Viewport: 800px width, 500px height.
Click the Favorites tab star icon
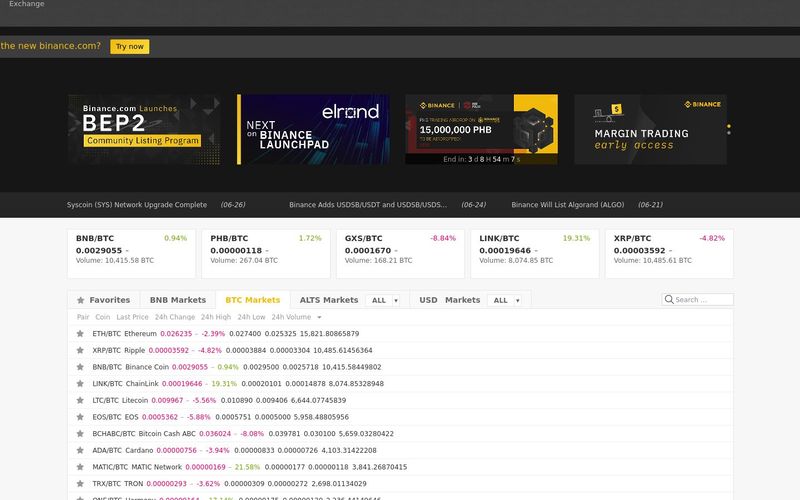pos(80,300)
